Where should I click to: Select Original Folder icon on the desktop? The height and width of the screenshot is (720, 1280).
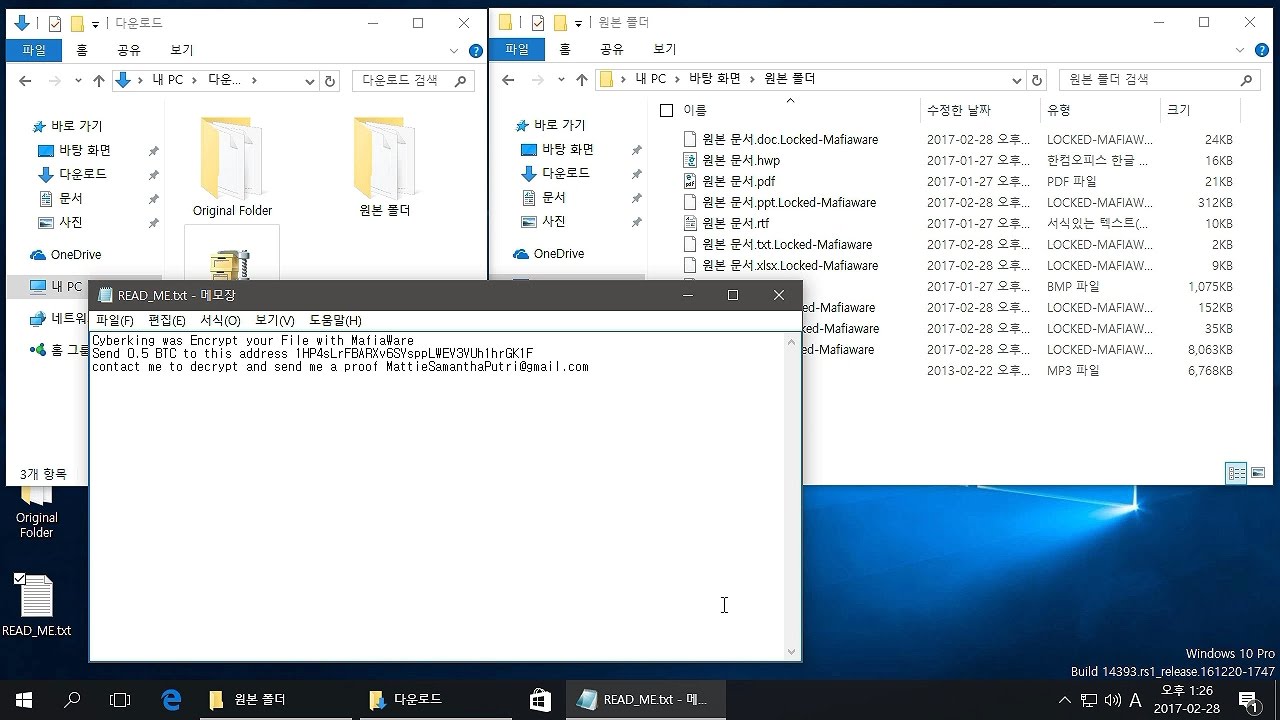37,513
